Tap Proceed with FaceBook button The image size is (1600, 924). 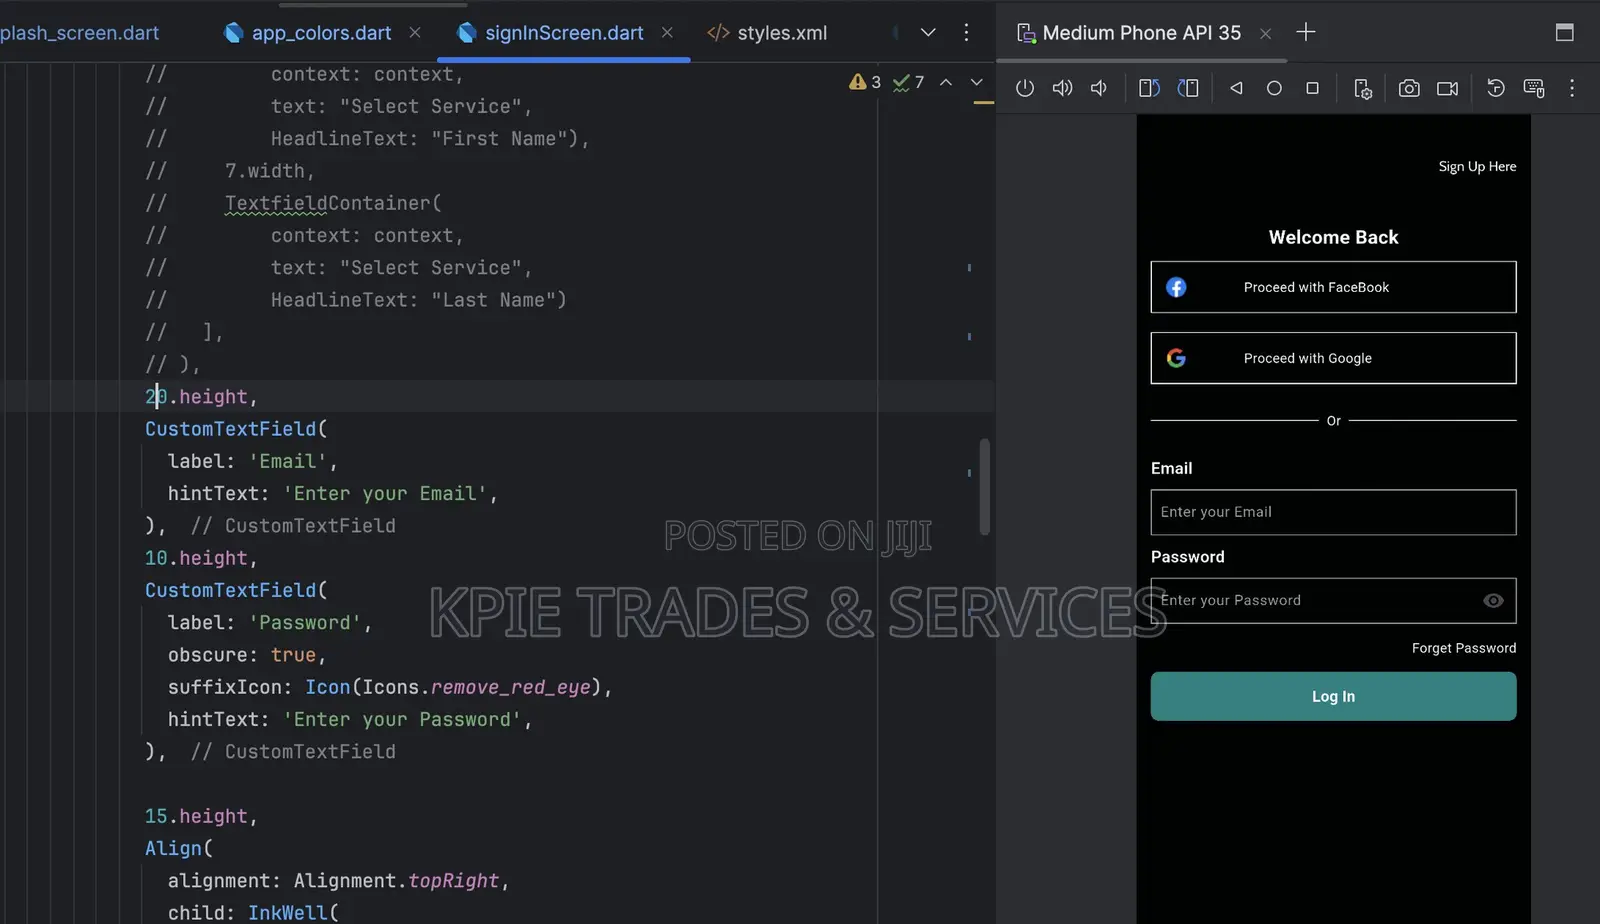click(1333, 287)
